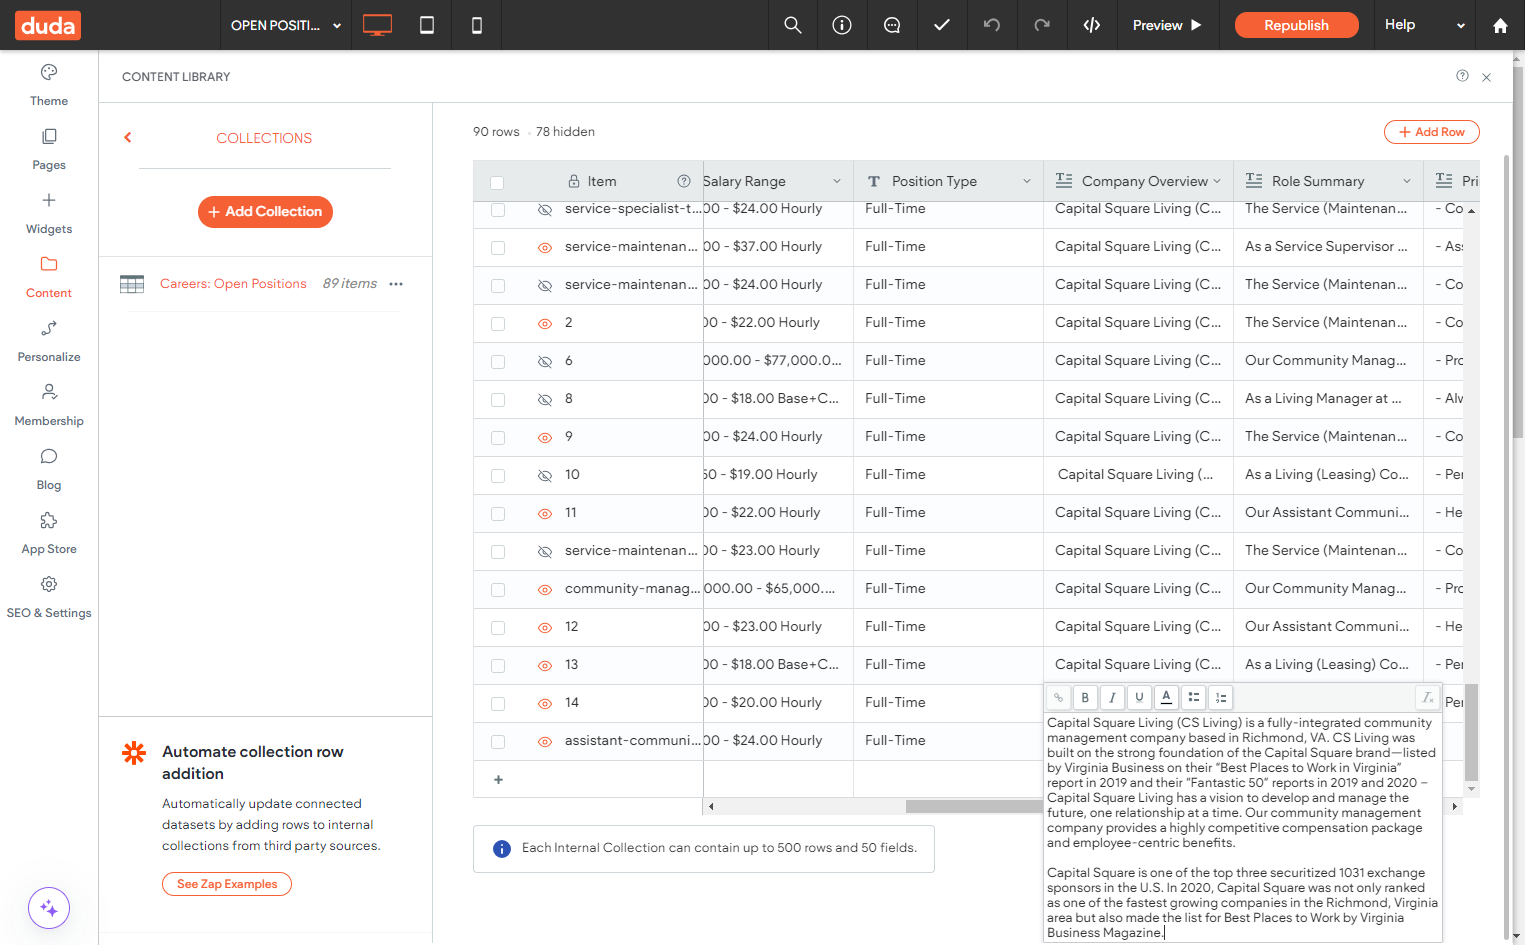The height and width of the screenshot is (945, 1525).
Task: Switch to tablet device view
Action: [427, 25]
